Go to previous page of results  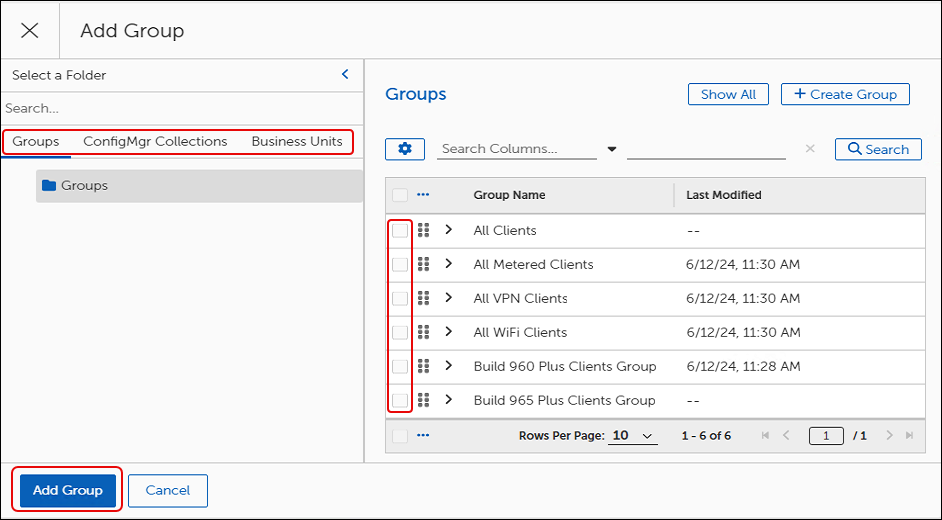[x=786, y=435]
